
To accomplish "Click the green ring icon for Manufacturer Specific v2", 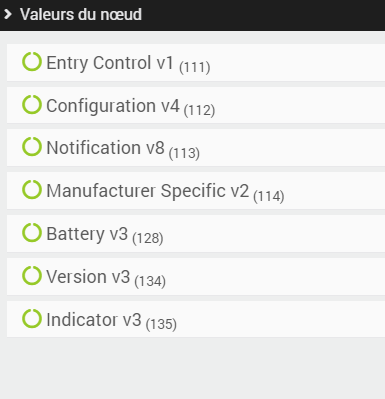I will click(32, 190).
